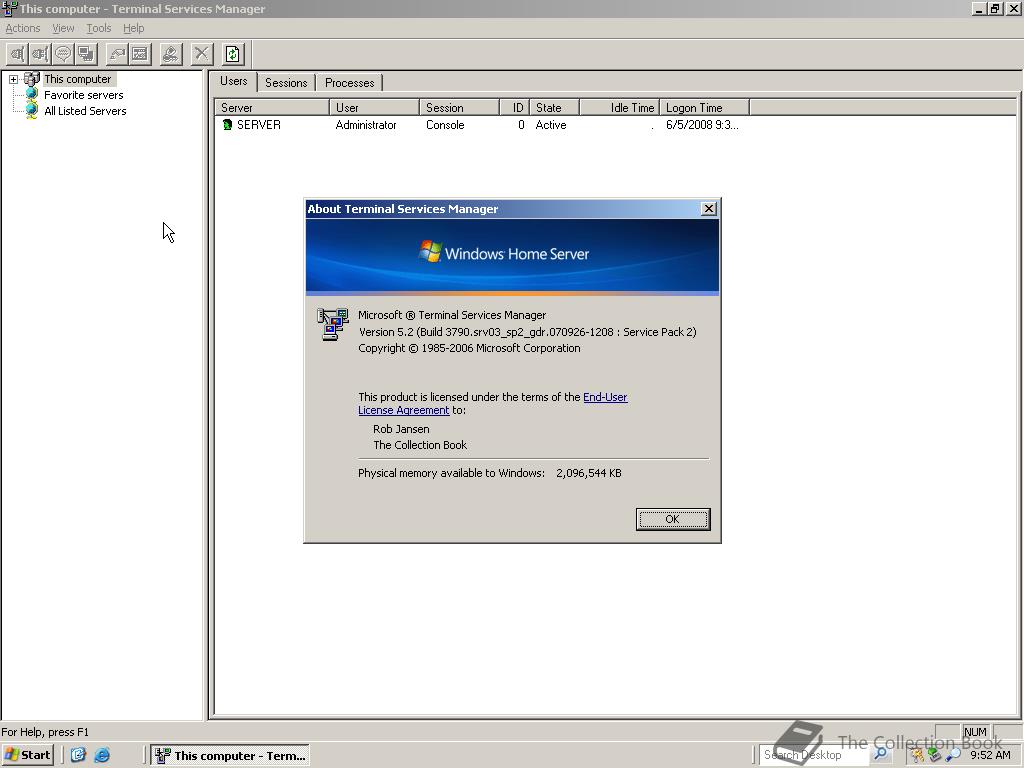Sort by the Idle Time column header

tap(620, 108)
